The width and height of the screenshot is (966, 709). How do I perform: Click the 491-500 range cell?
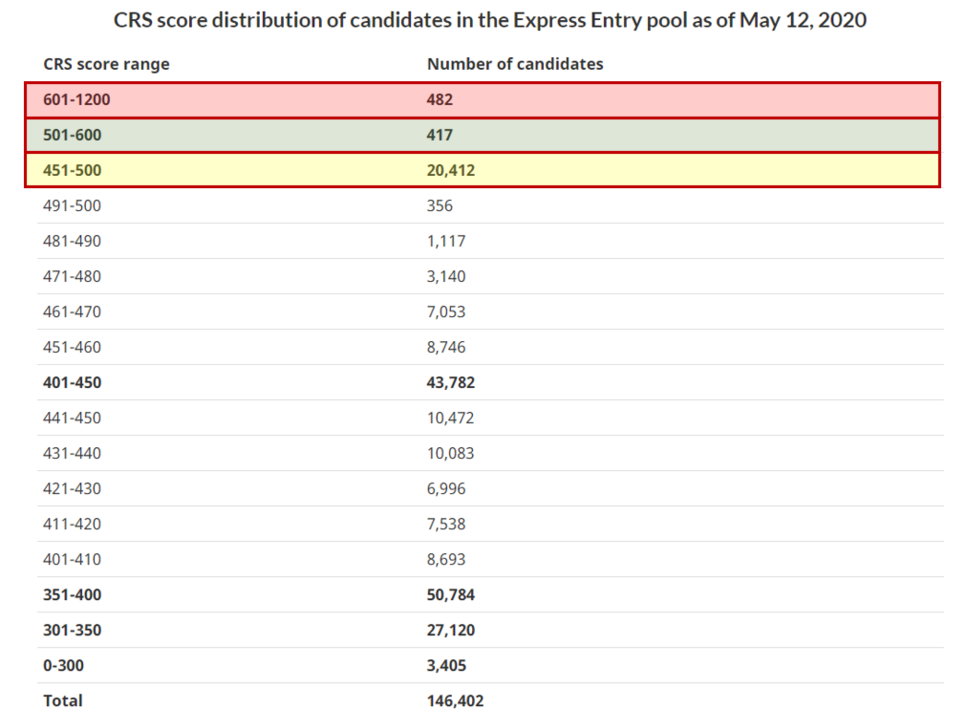(x=72, y=206)
